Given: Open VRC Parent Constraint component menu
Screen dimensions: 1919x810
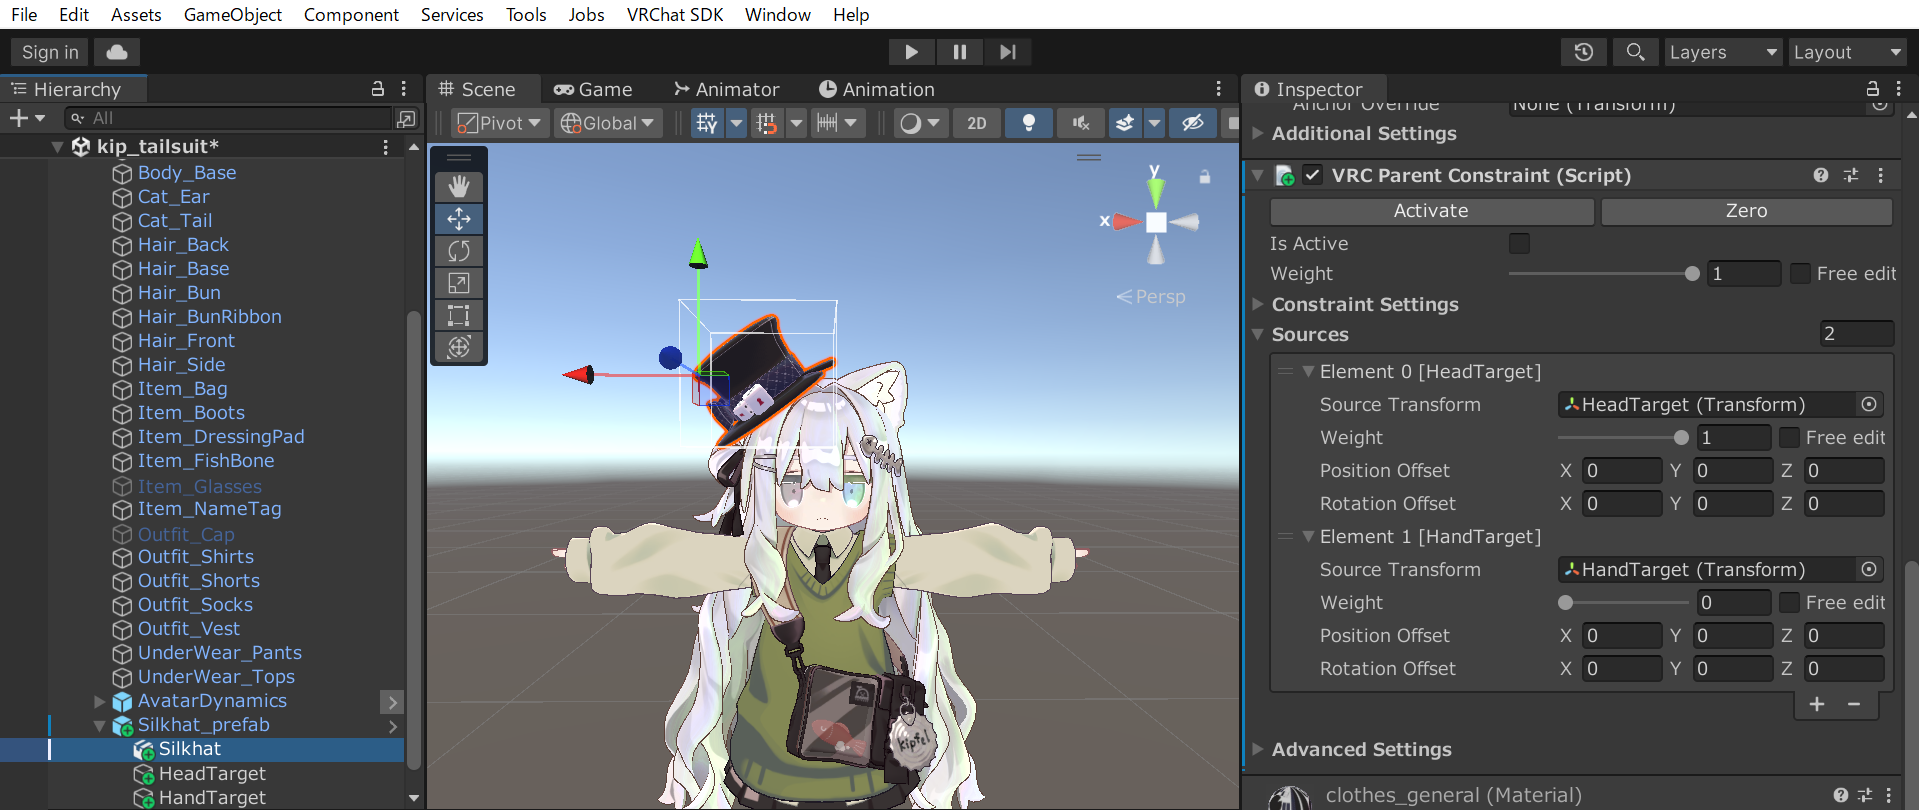Looking at the screenshot, I should coord(1881,175).
